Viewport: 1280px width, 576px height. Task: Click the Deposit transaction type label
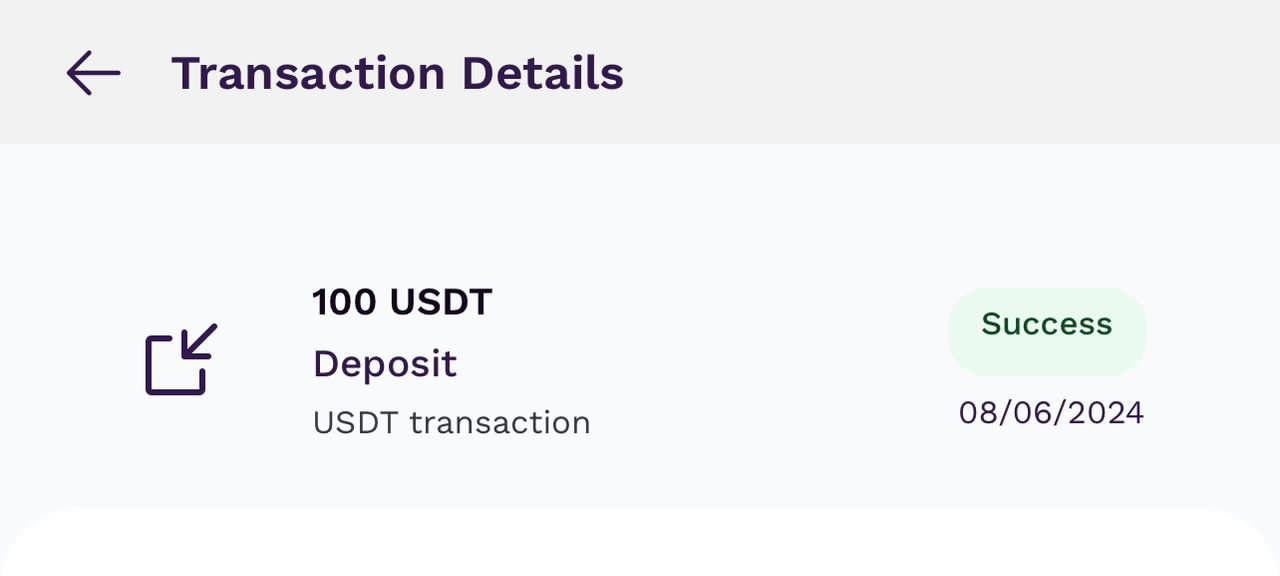coord(385,364)
